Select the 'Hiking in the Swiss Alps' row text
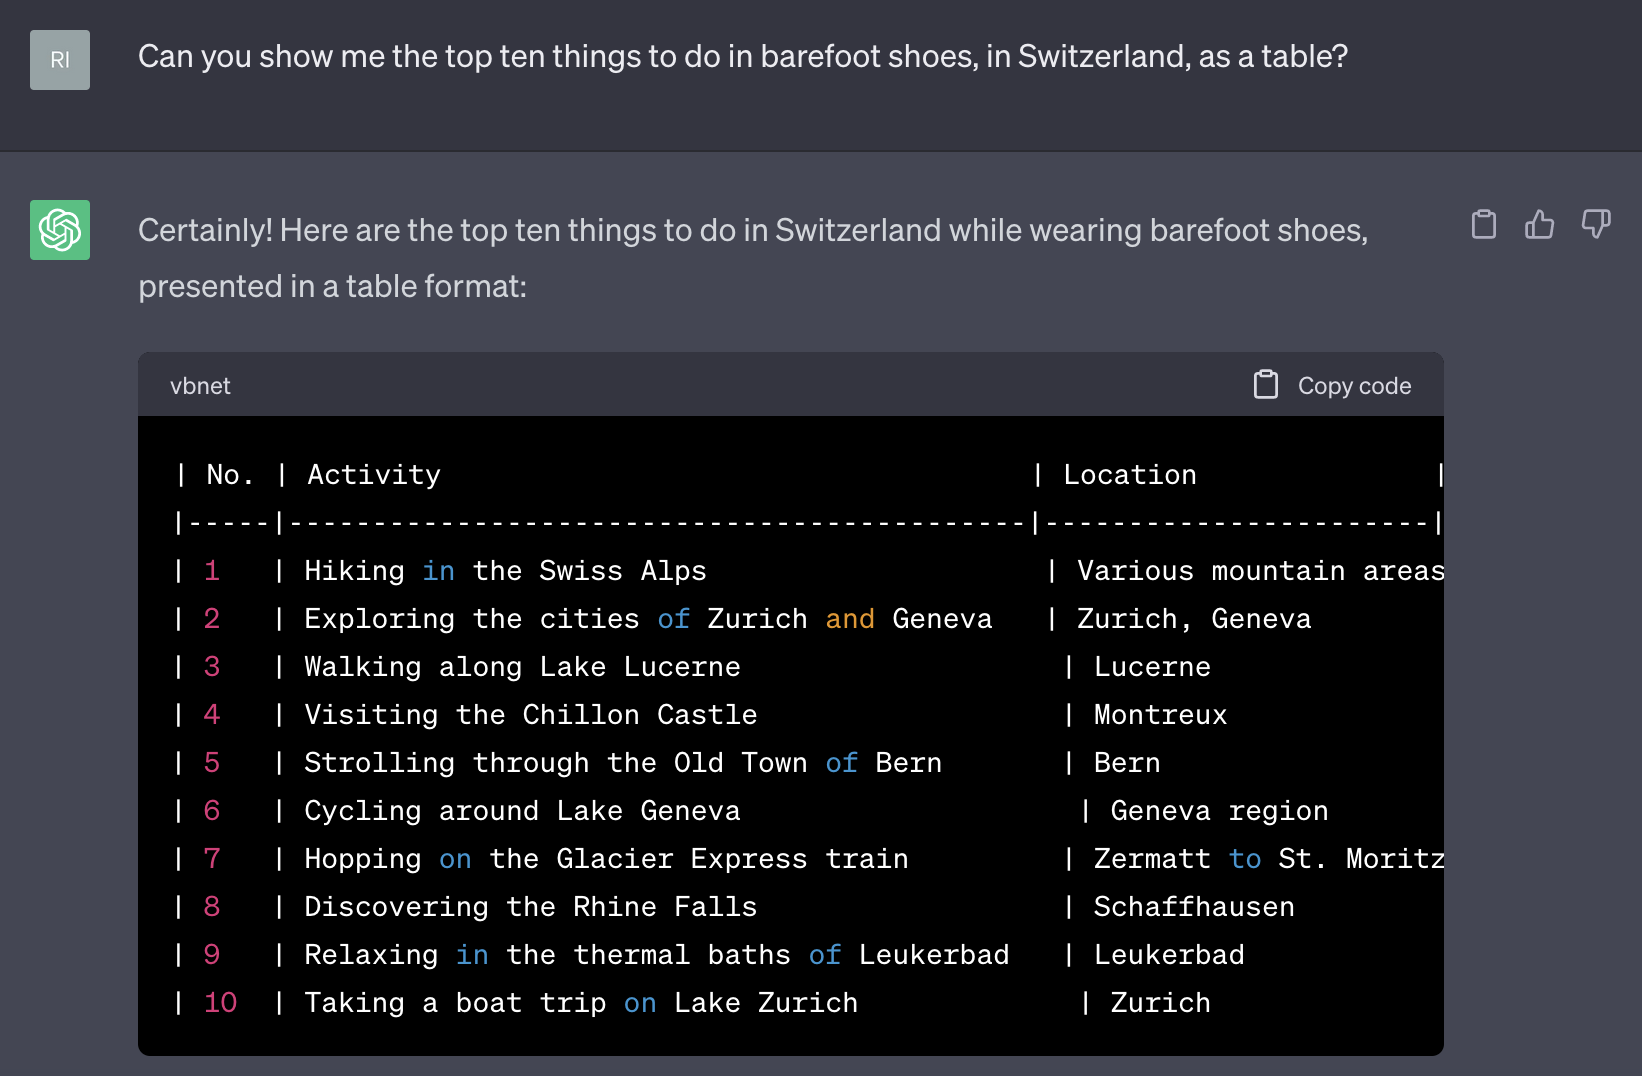Viewport: 1642px width, 1076px height. (x=505, y=571)
